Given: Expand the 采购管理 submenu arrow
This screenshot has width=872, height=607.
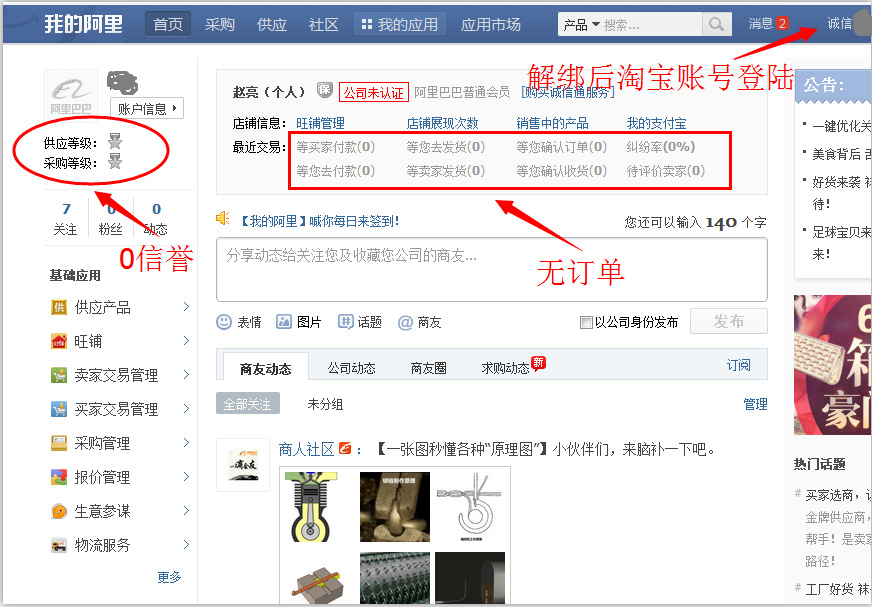Looking at the screenshot, I should coord(186,443).
